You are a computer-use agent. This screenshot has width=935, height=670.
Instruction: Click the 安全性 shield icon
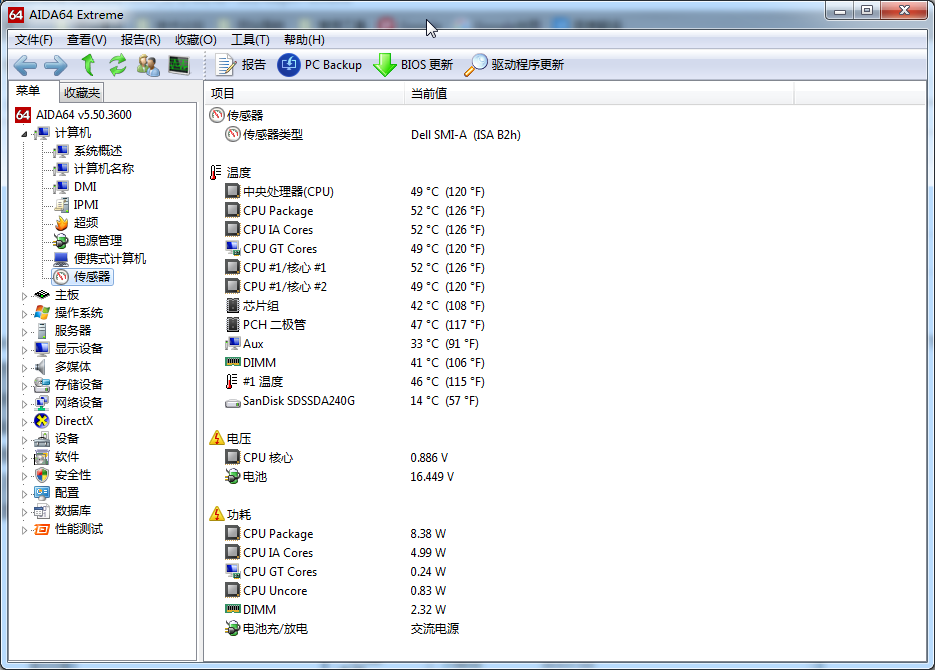pos(42,475)
